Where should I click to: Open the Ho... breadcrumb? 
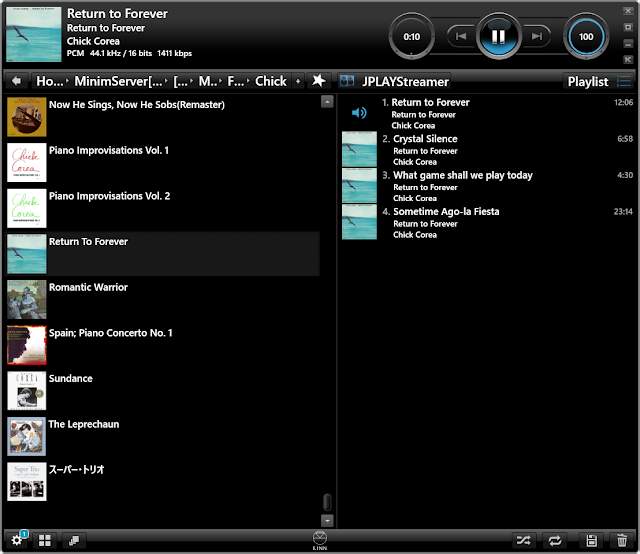pos(50,81)
